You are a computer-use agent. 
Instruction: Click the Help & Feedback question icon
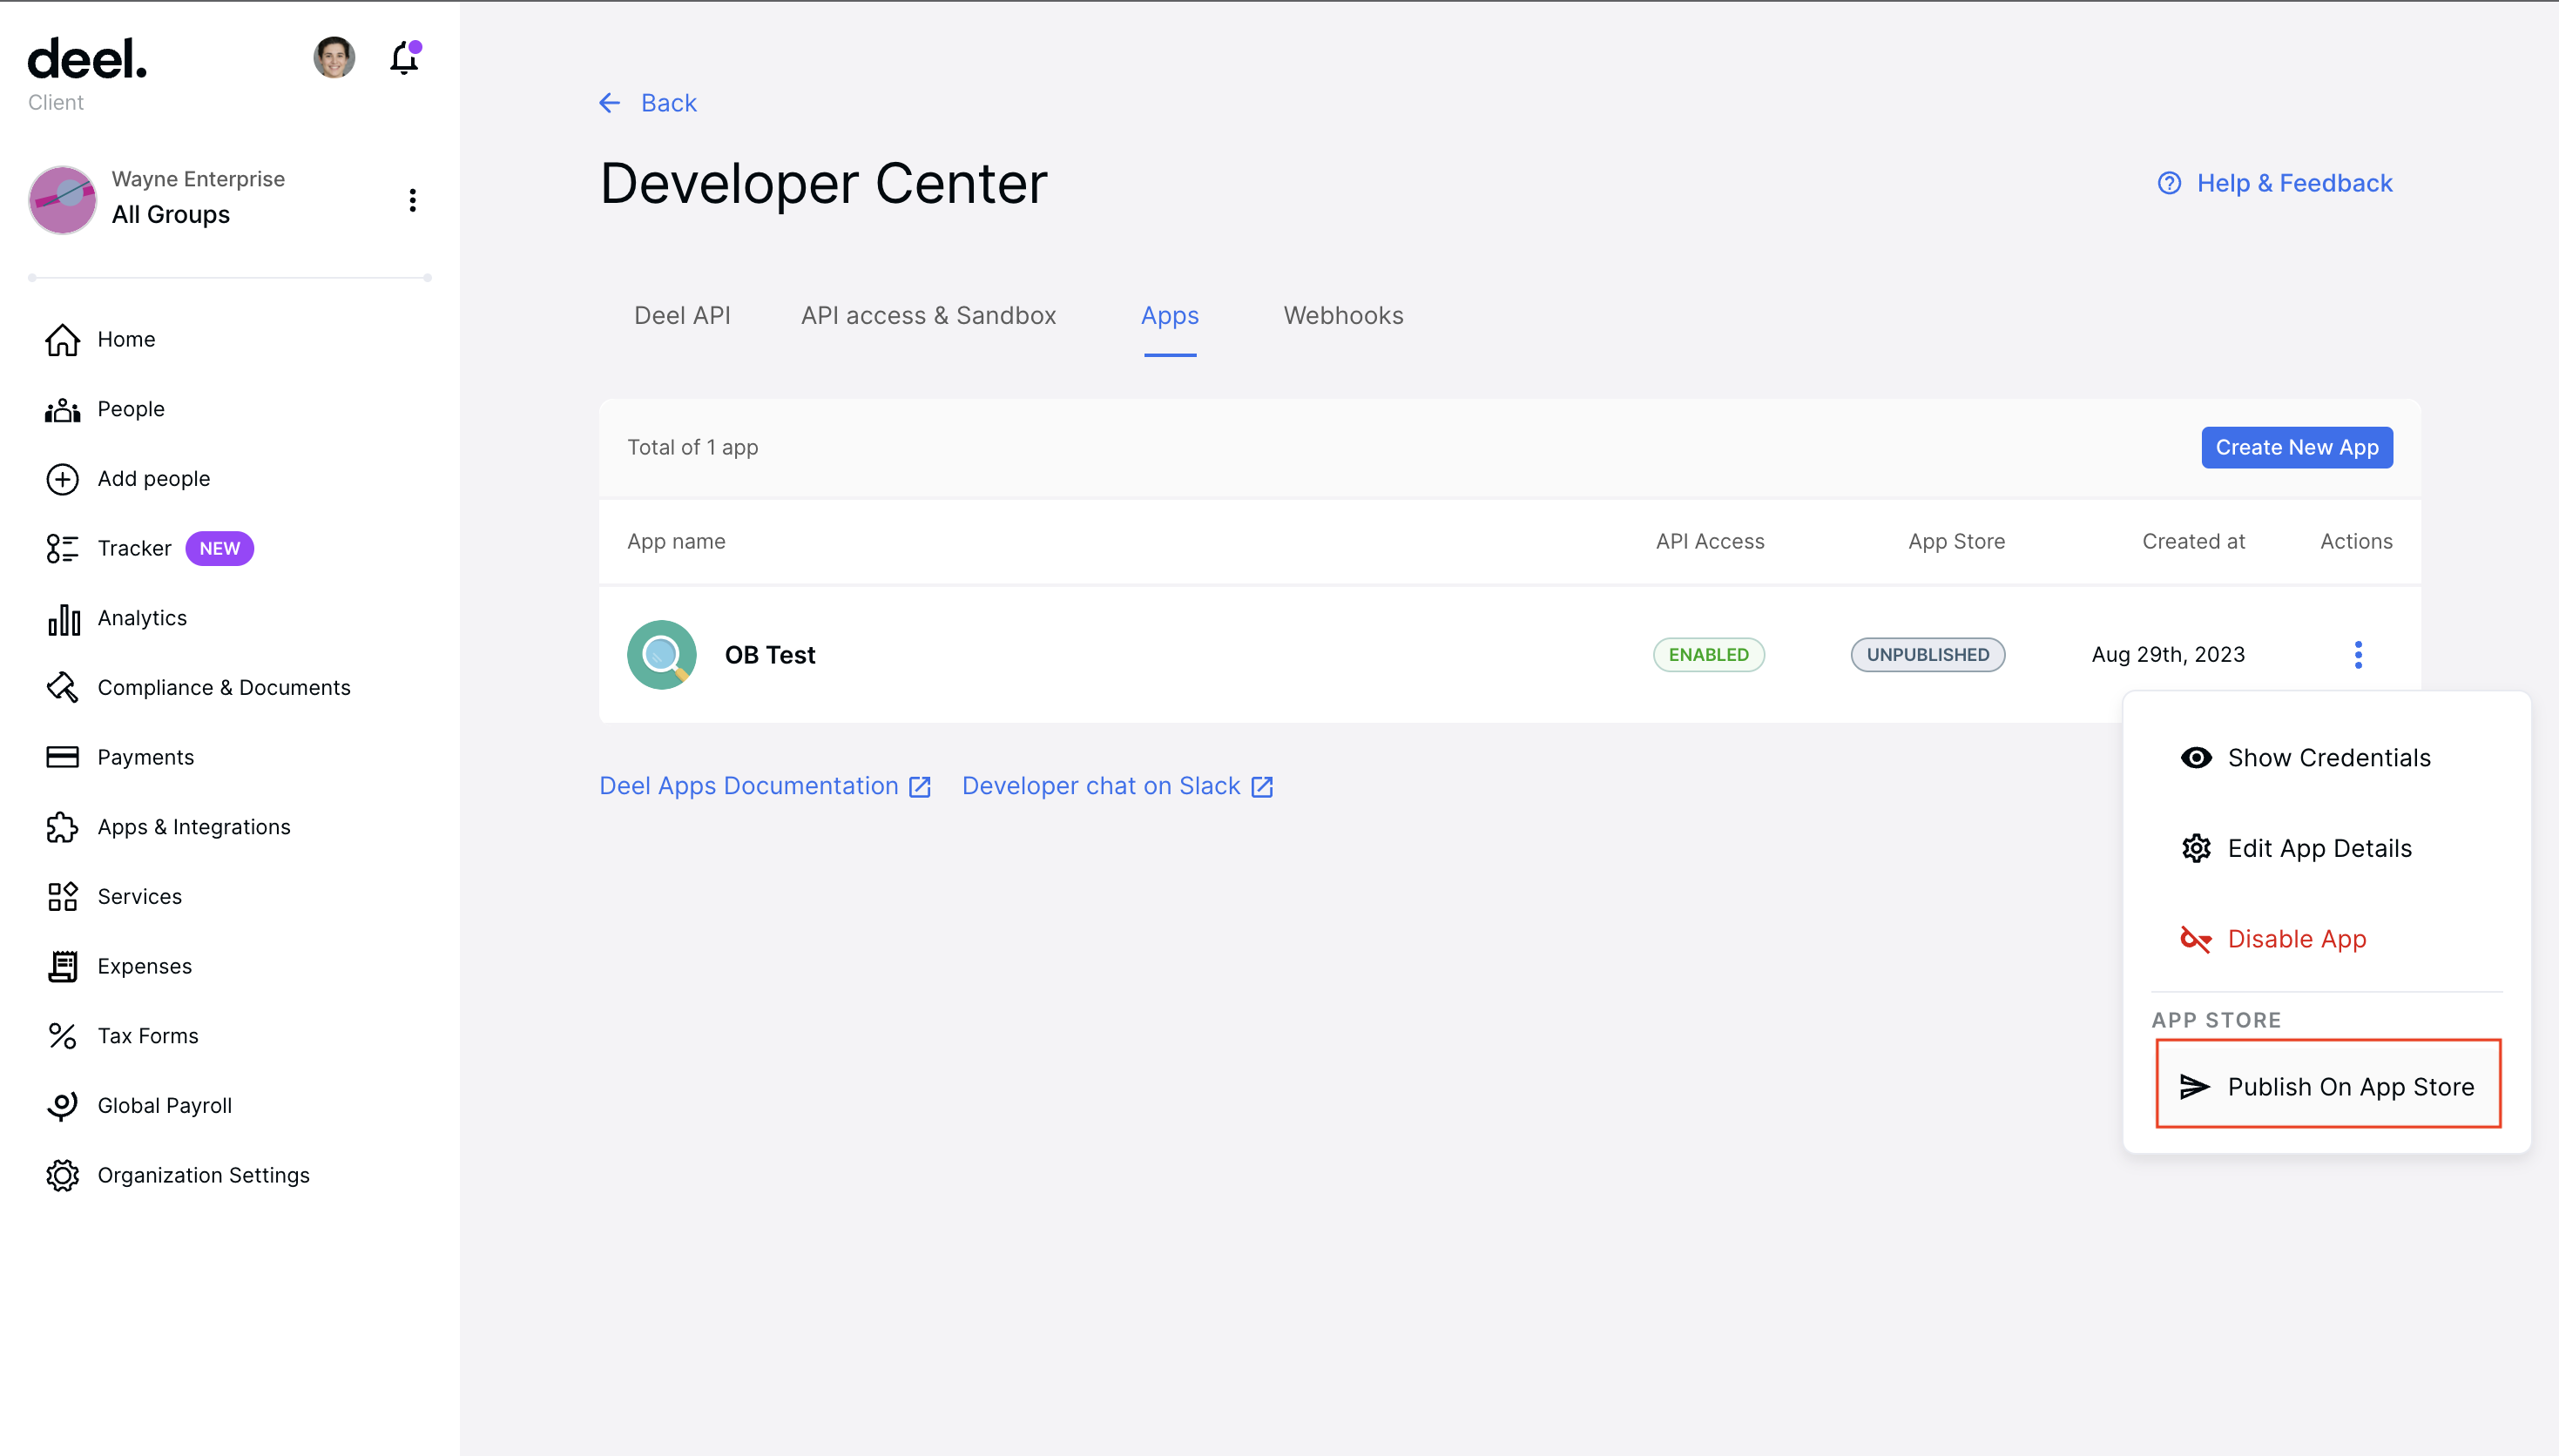pyautogui.click(x=2169, y=183)
